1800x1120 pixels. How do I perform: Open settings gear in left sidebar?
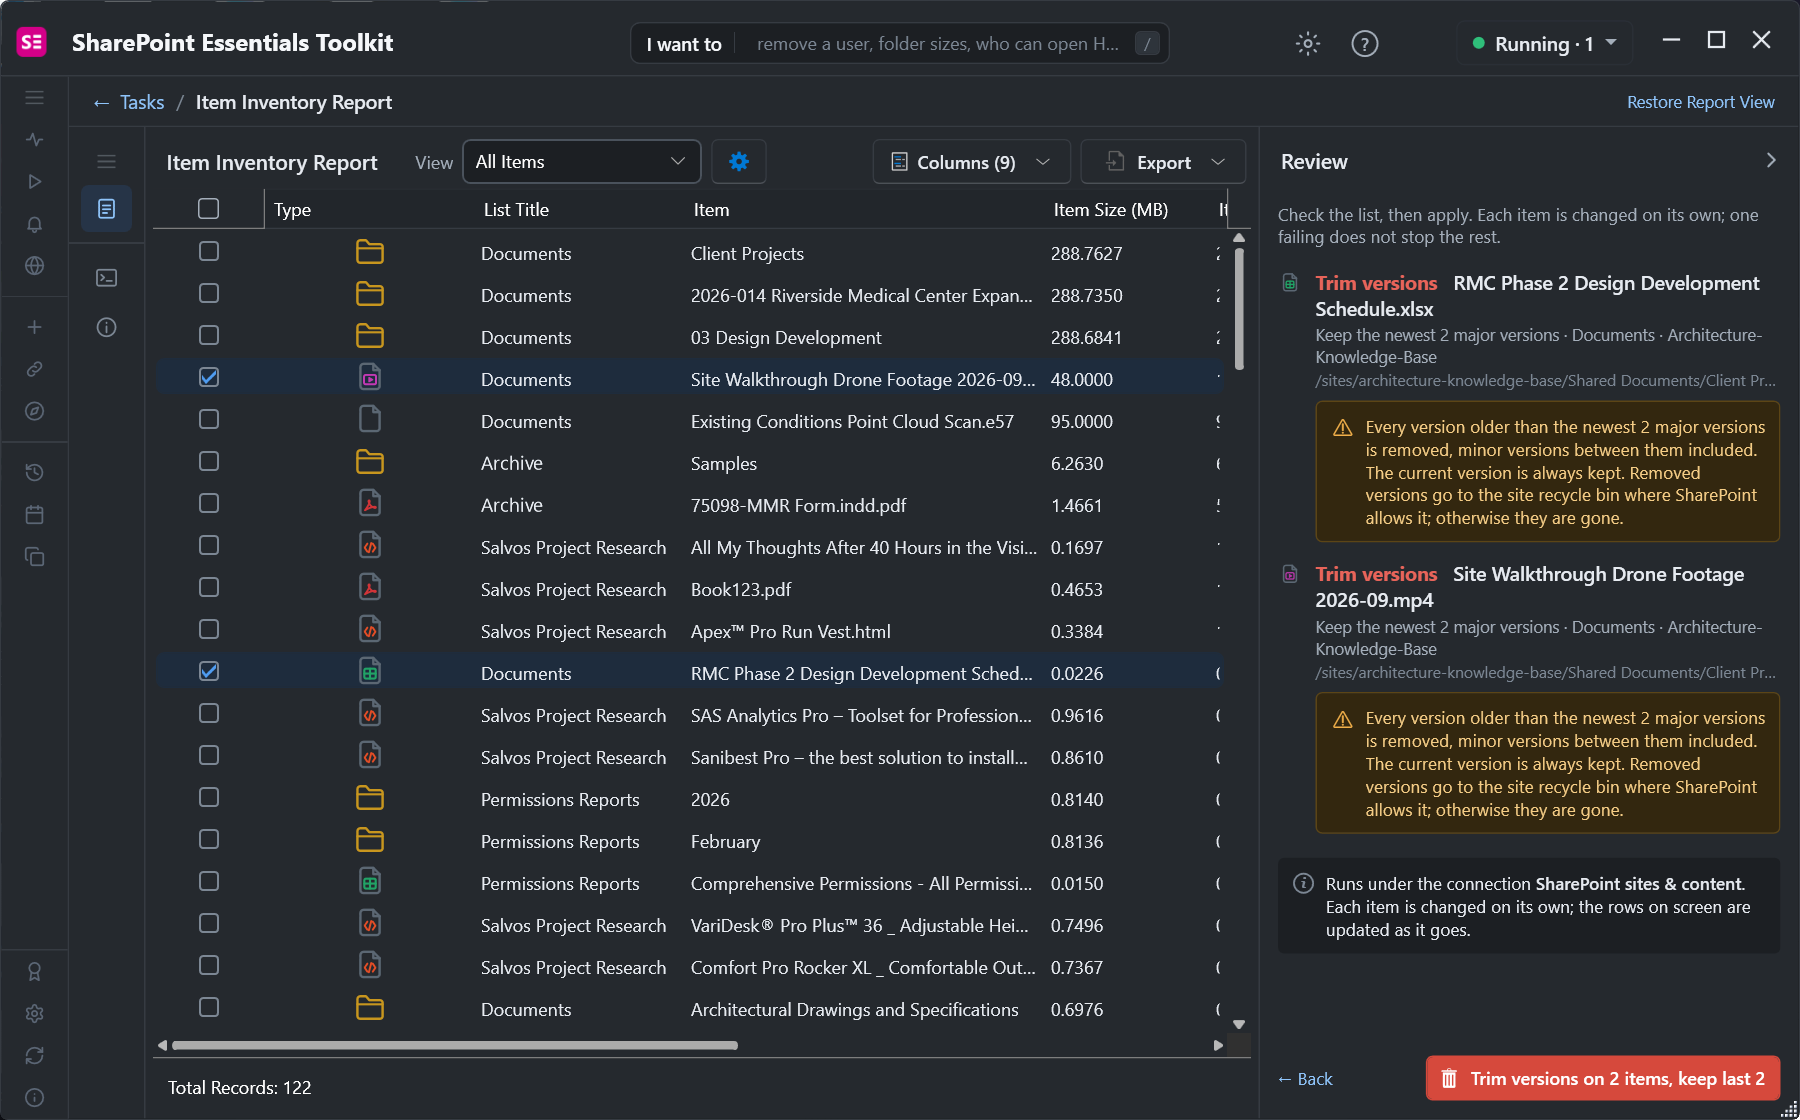pyautogui.click(x=34, y=1013)
